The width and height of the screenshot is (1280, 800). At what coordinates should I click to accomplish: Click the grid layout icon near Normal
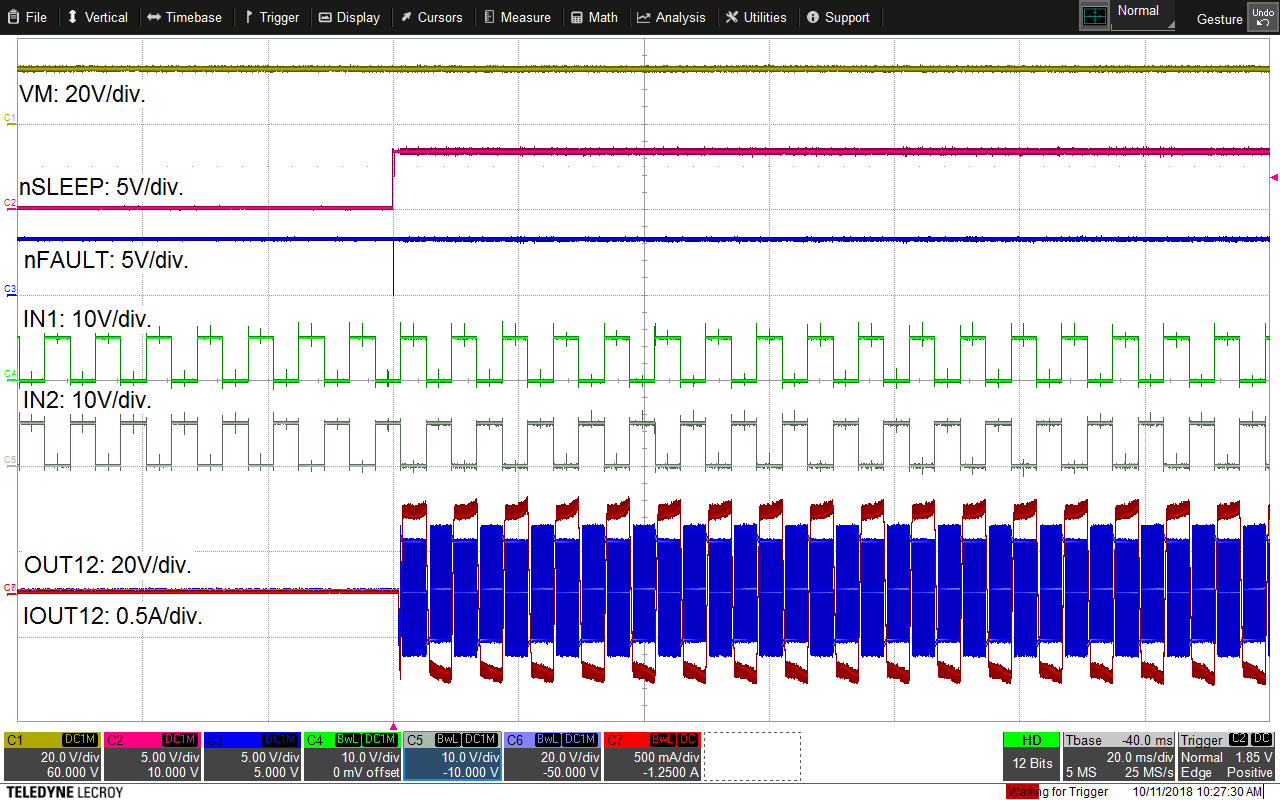tap(1097, 14)
